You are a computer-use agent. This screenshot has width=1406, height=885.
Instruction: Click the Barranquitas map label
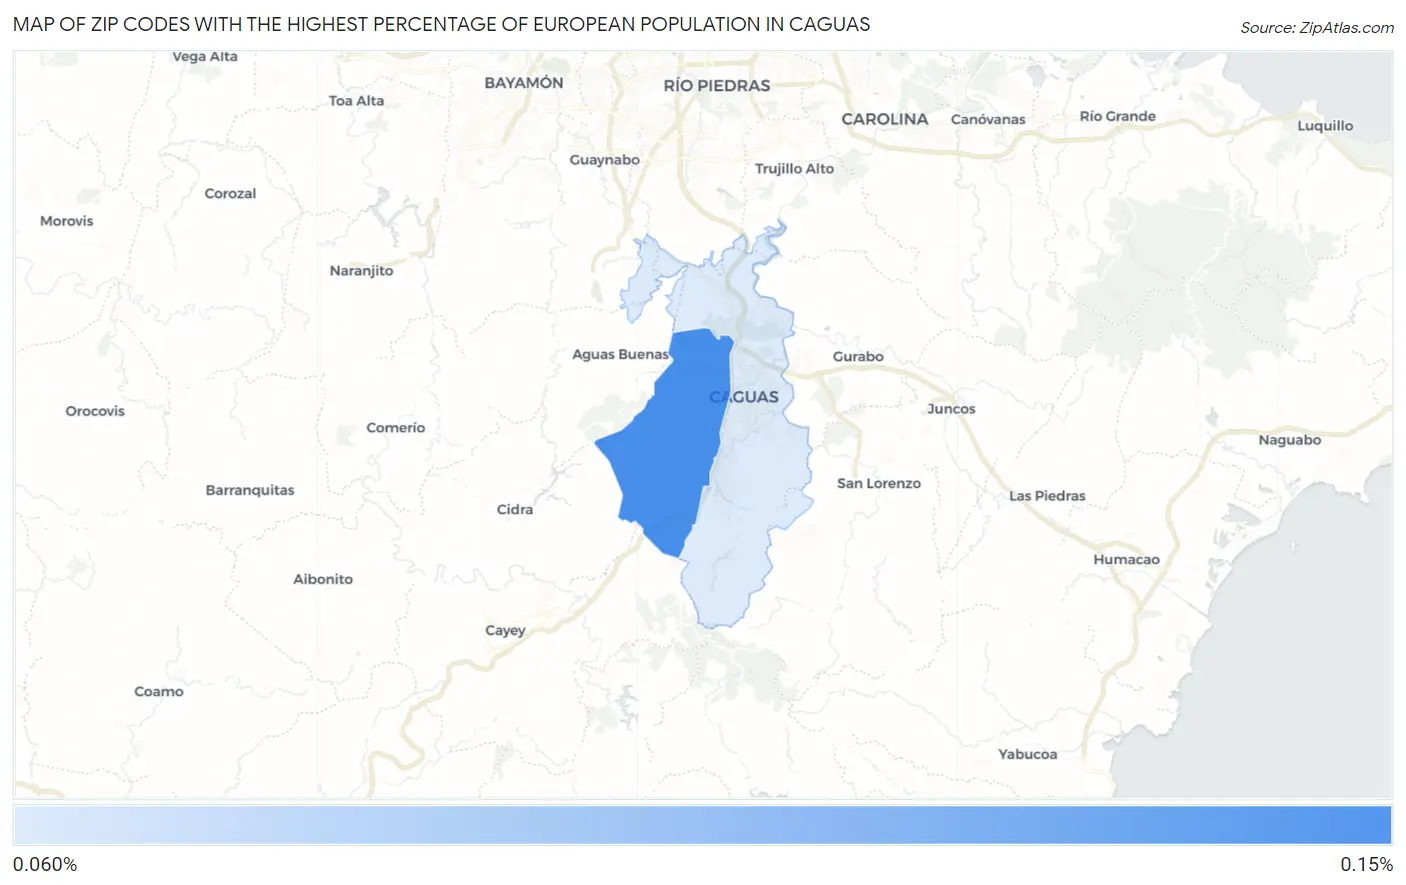point(250,490)
